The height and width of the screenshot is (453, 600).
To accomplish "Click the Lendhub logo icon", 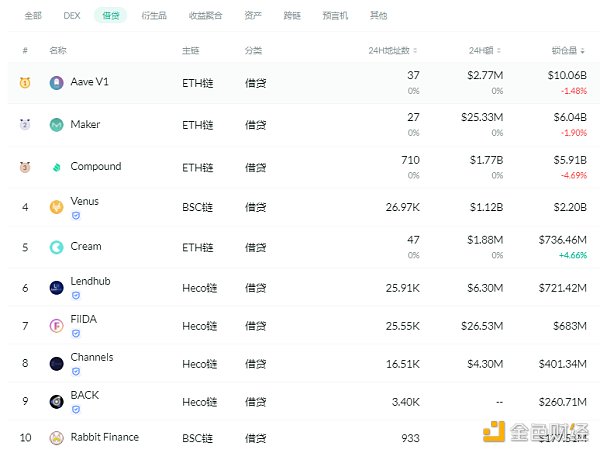I will (57, 287).
